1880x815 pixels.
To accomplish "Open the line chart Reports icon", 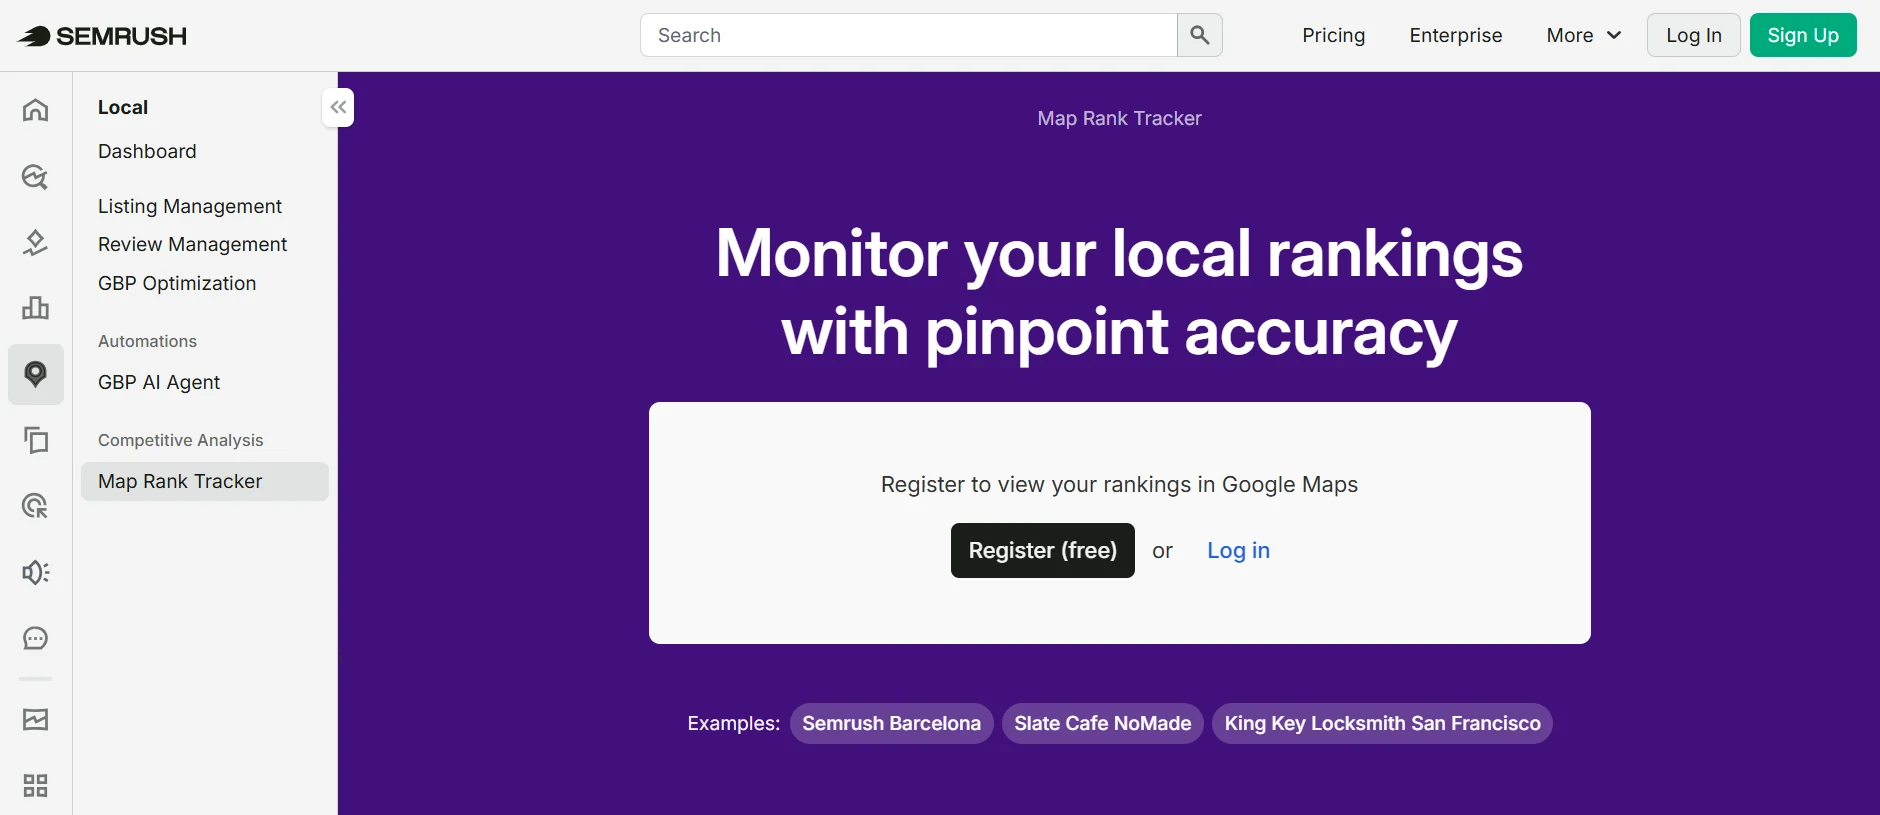I will tap(35, 719).
